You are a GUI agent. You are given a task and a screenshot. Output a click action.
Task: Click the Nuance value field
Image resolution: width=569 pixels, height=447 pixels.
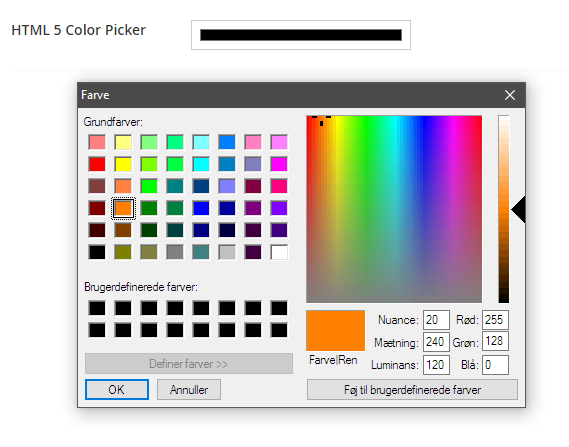(x=436, y=320)
